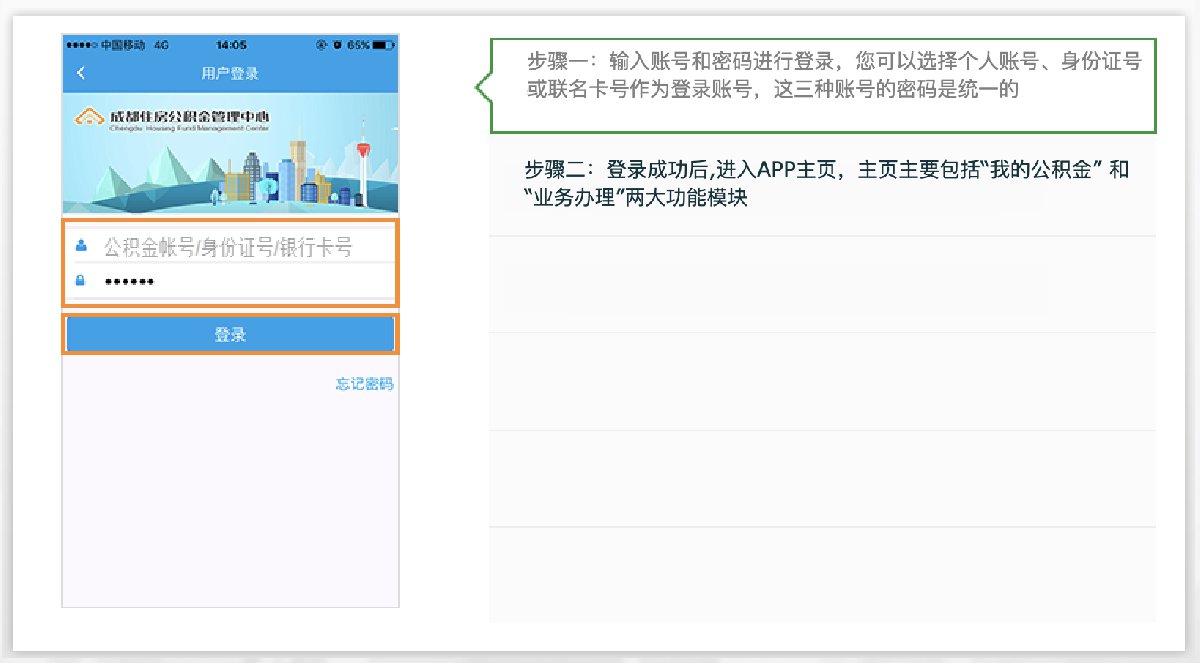Screen dimensions: 1200x663
Task: Tap the blue 登录 button
Action: click(230, 335)
